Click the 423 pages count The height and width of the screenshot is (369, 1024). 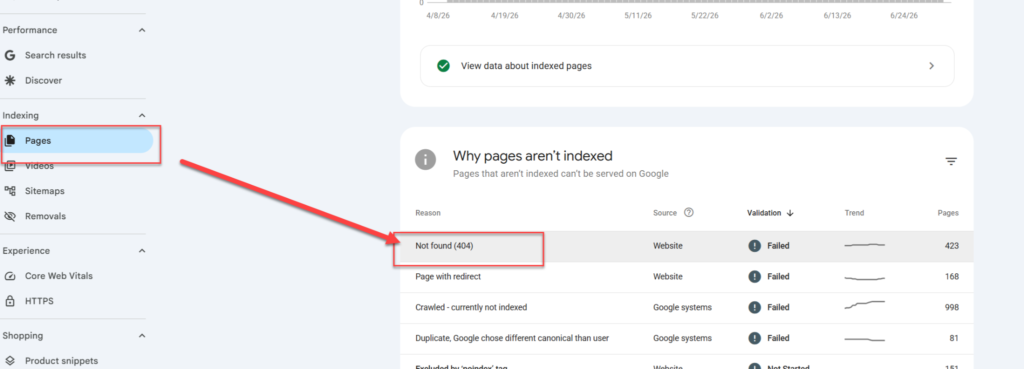coord(952,246)
